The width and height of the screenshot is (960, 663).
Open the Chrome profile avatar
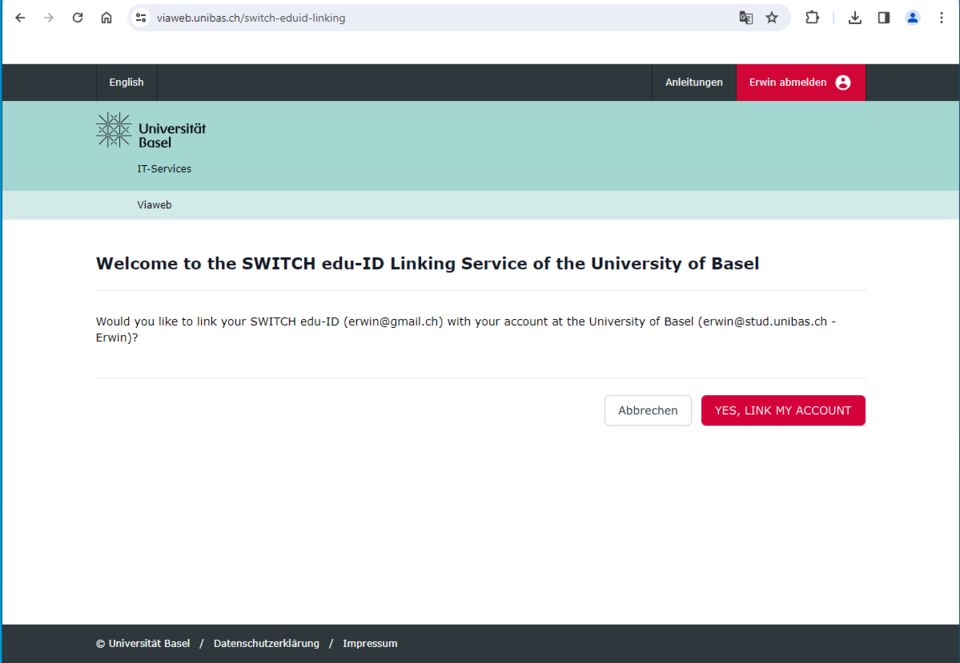pos(912,18)
